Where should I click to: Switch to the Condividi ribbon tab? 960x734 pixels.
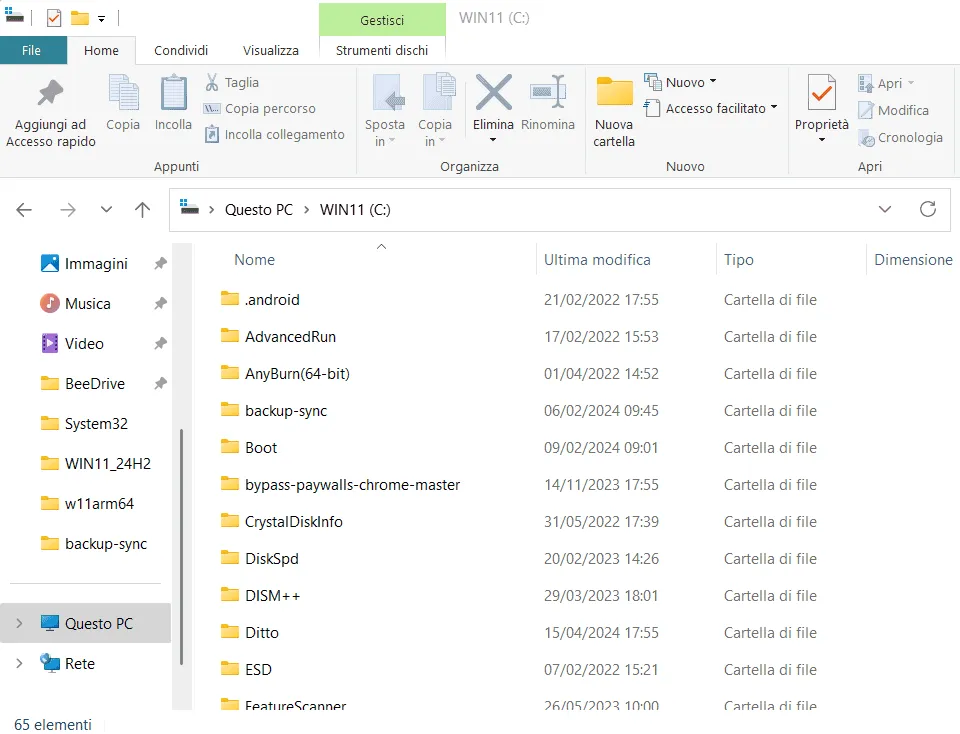[180, 50]
